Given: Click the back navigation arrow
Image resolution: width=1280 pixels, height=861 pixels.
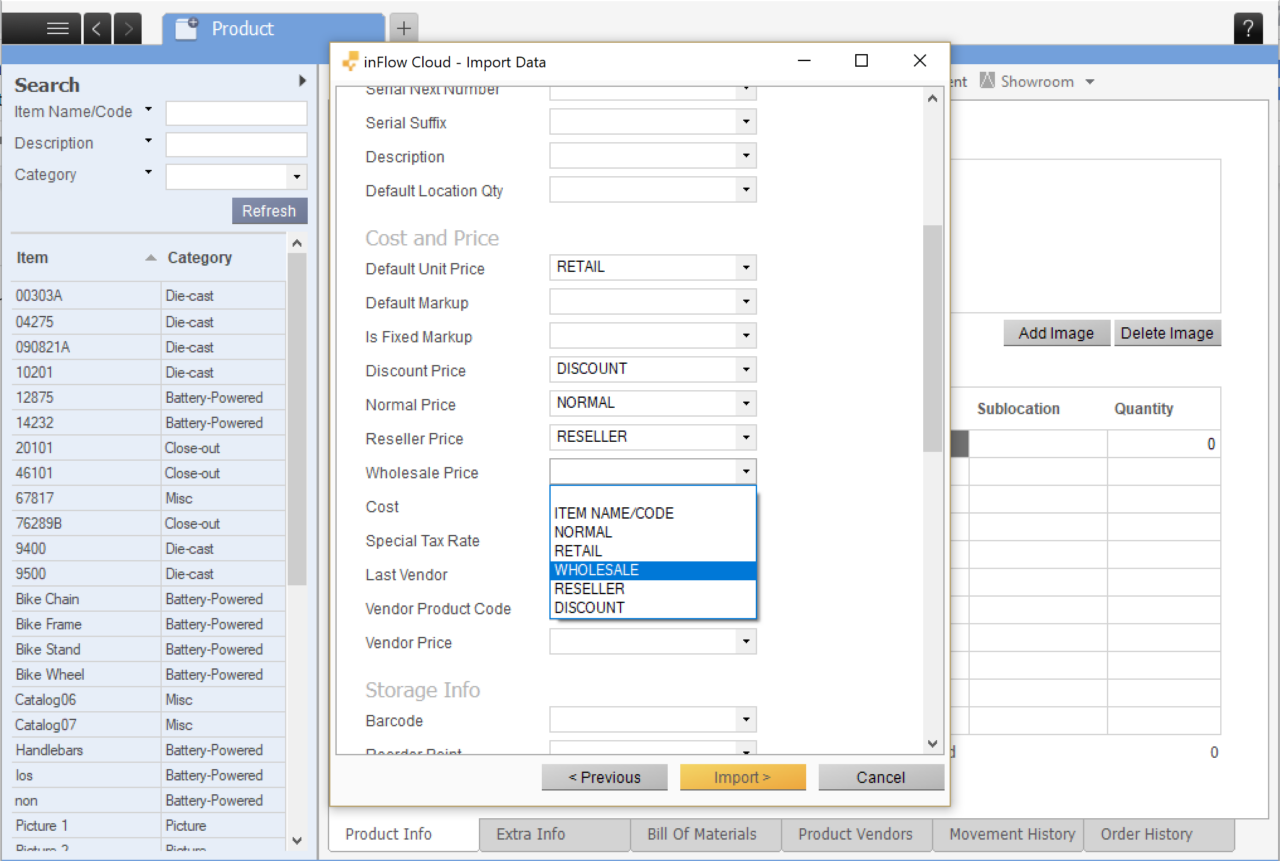Looking at the screenshot, I should pos(97,28).
